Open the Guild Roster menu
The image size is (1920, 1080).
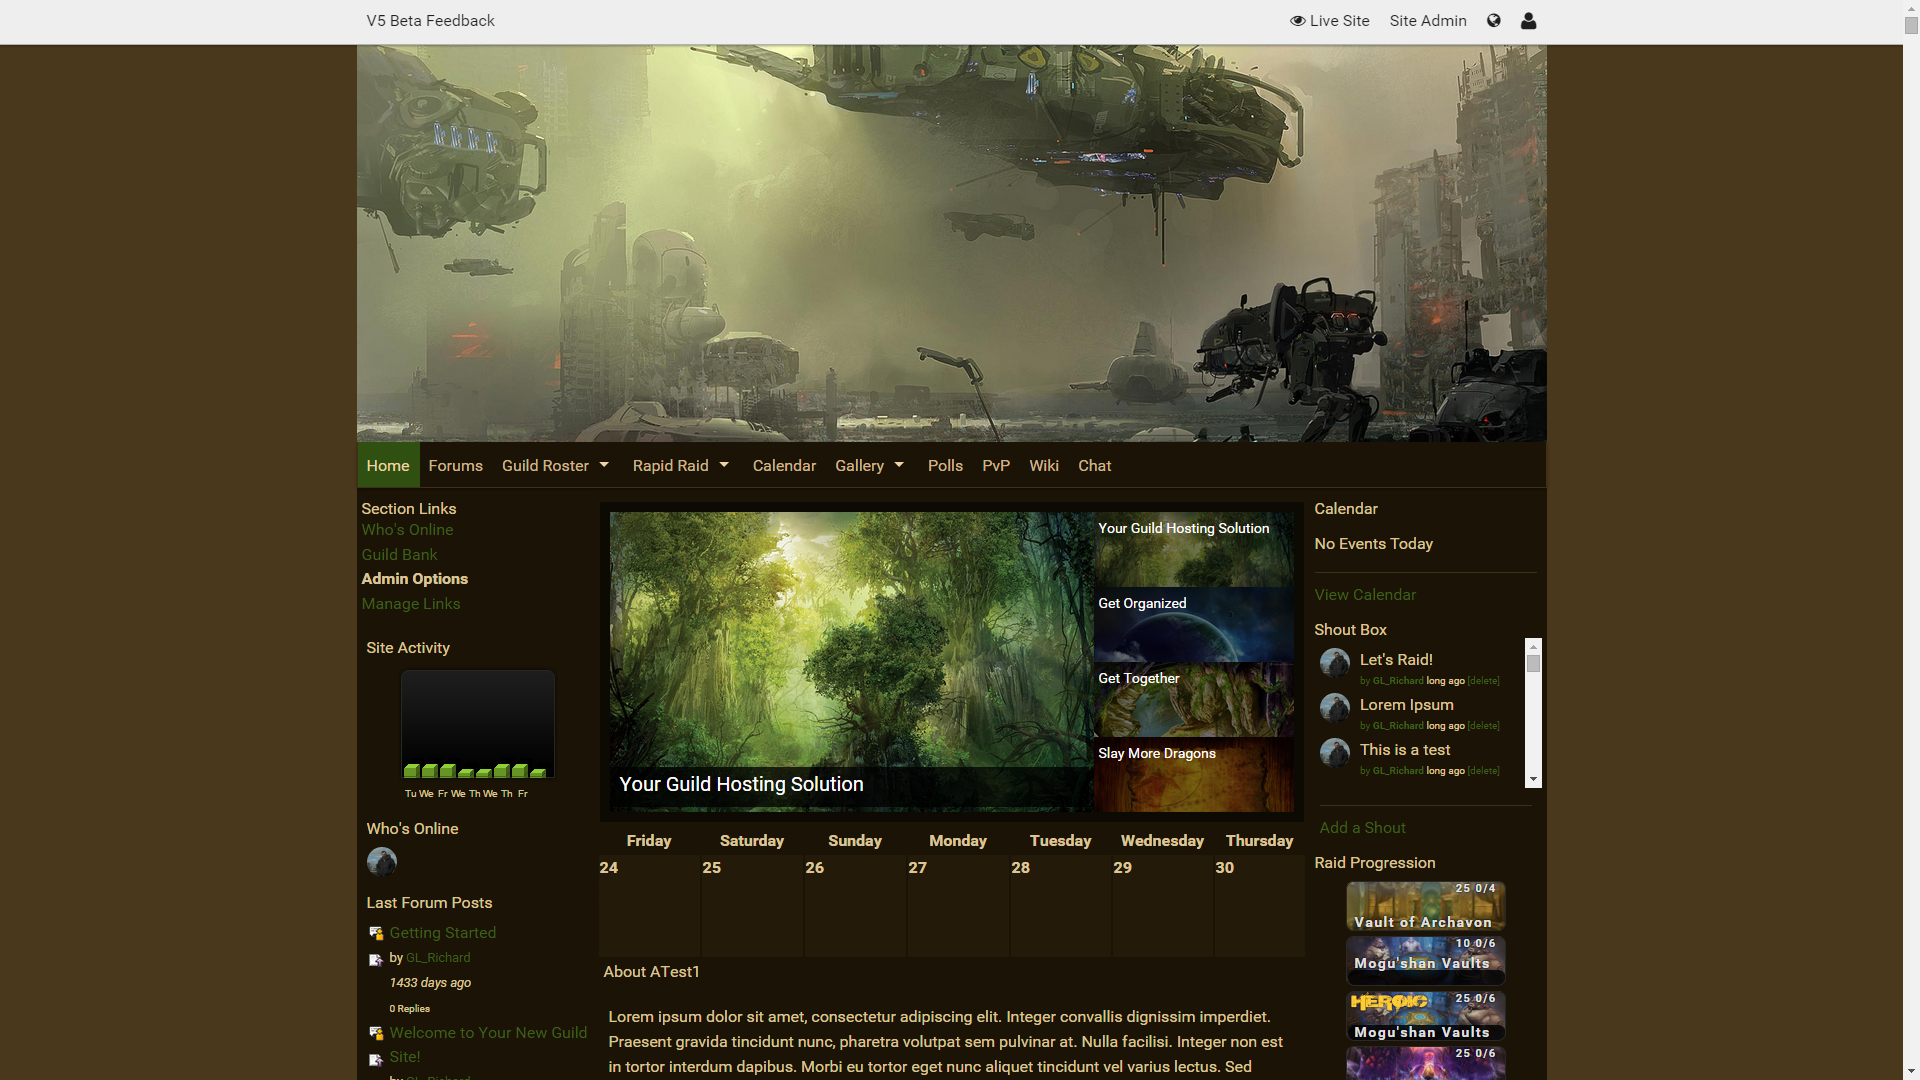(545, 465)
